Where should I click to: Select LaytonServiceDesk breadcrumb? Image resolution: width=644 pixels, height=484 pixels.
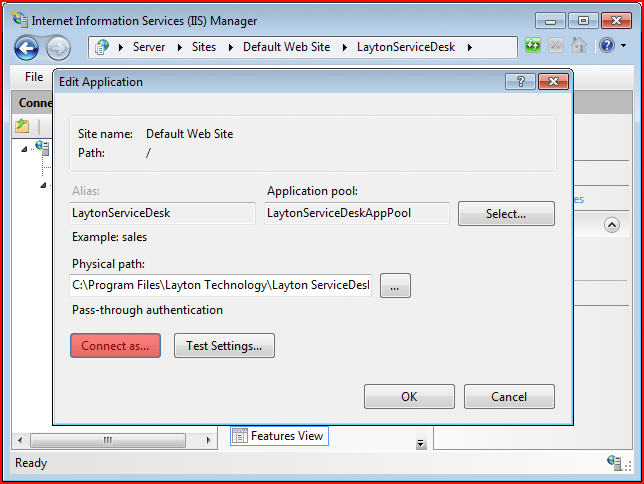pos(406,47)
